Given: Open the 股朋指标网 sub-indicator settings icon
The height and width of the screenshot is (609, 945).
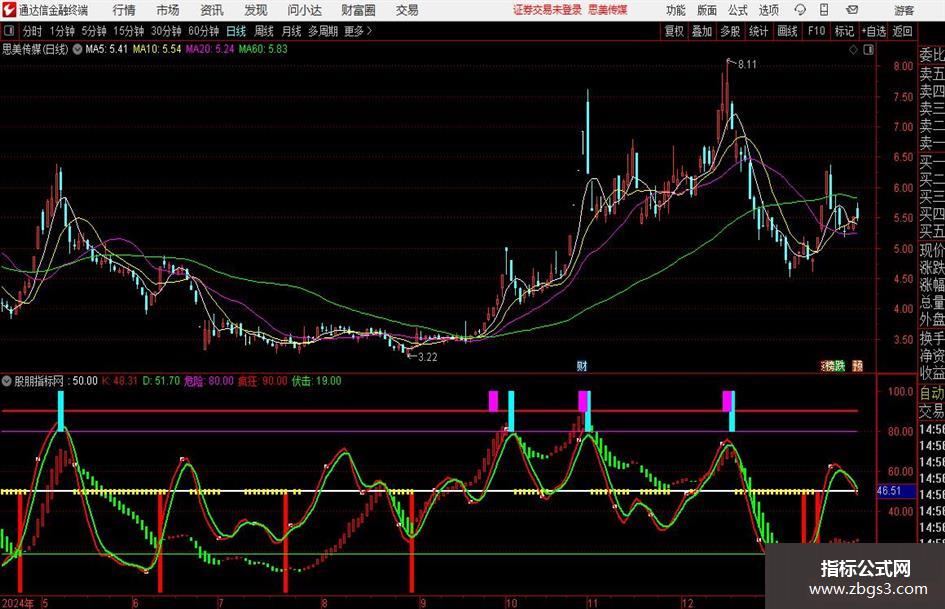Looking at the screenshot, I should click(x=7, y=381).
